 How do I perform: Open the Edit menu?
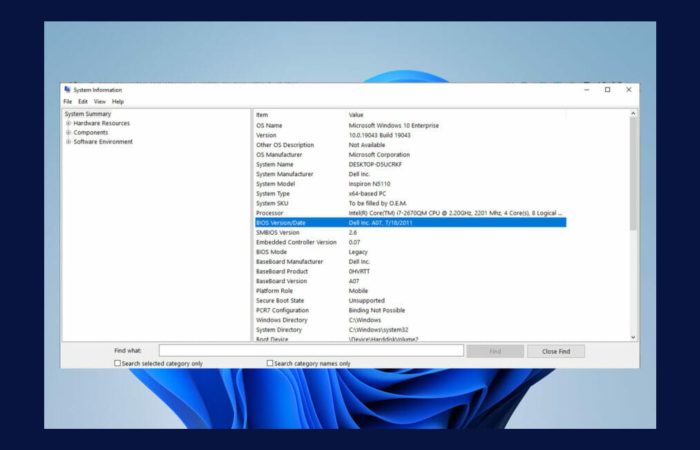83,102
